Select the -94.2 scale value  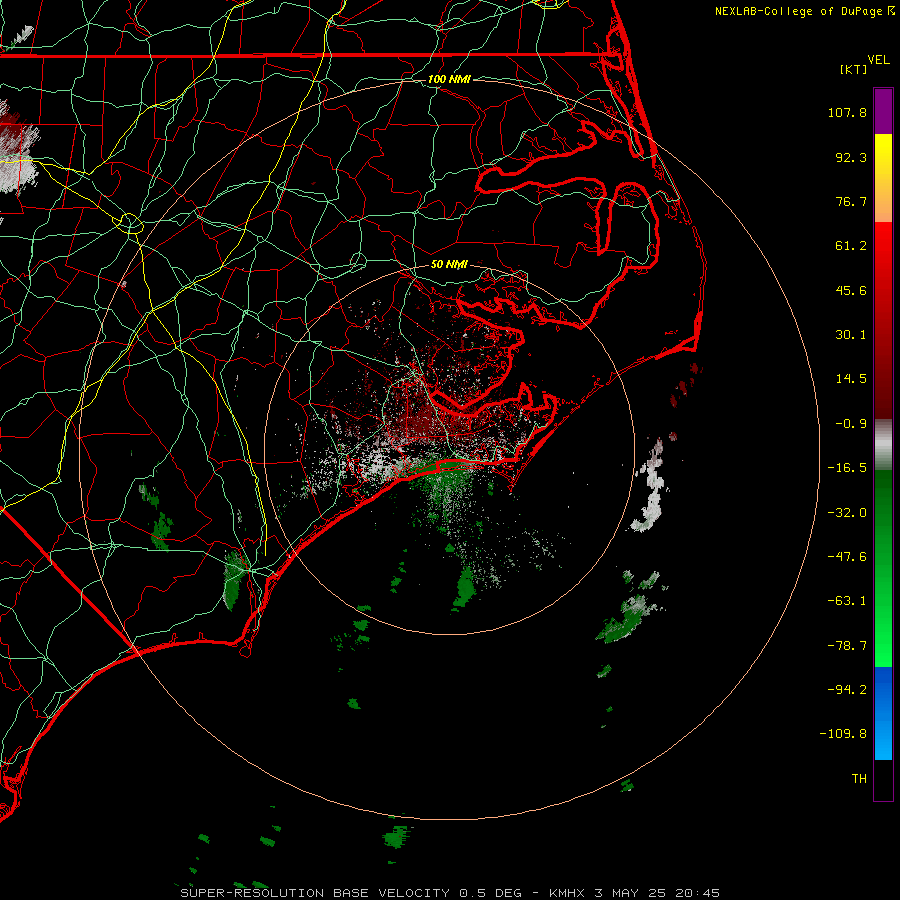[x=847, y=689]
